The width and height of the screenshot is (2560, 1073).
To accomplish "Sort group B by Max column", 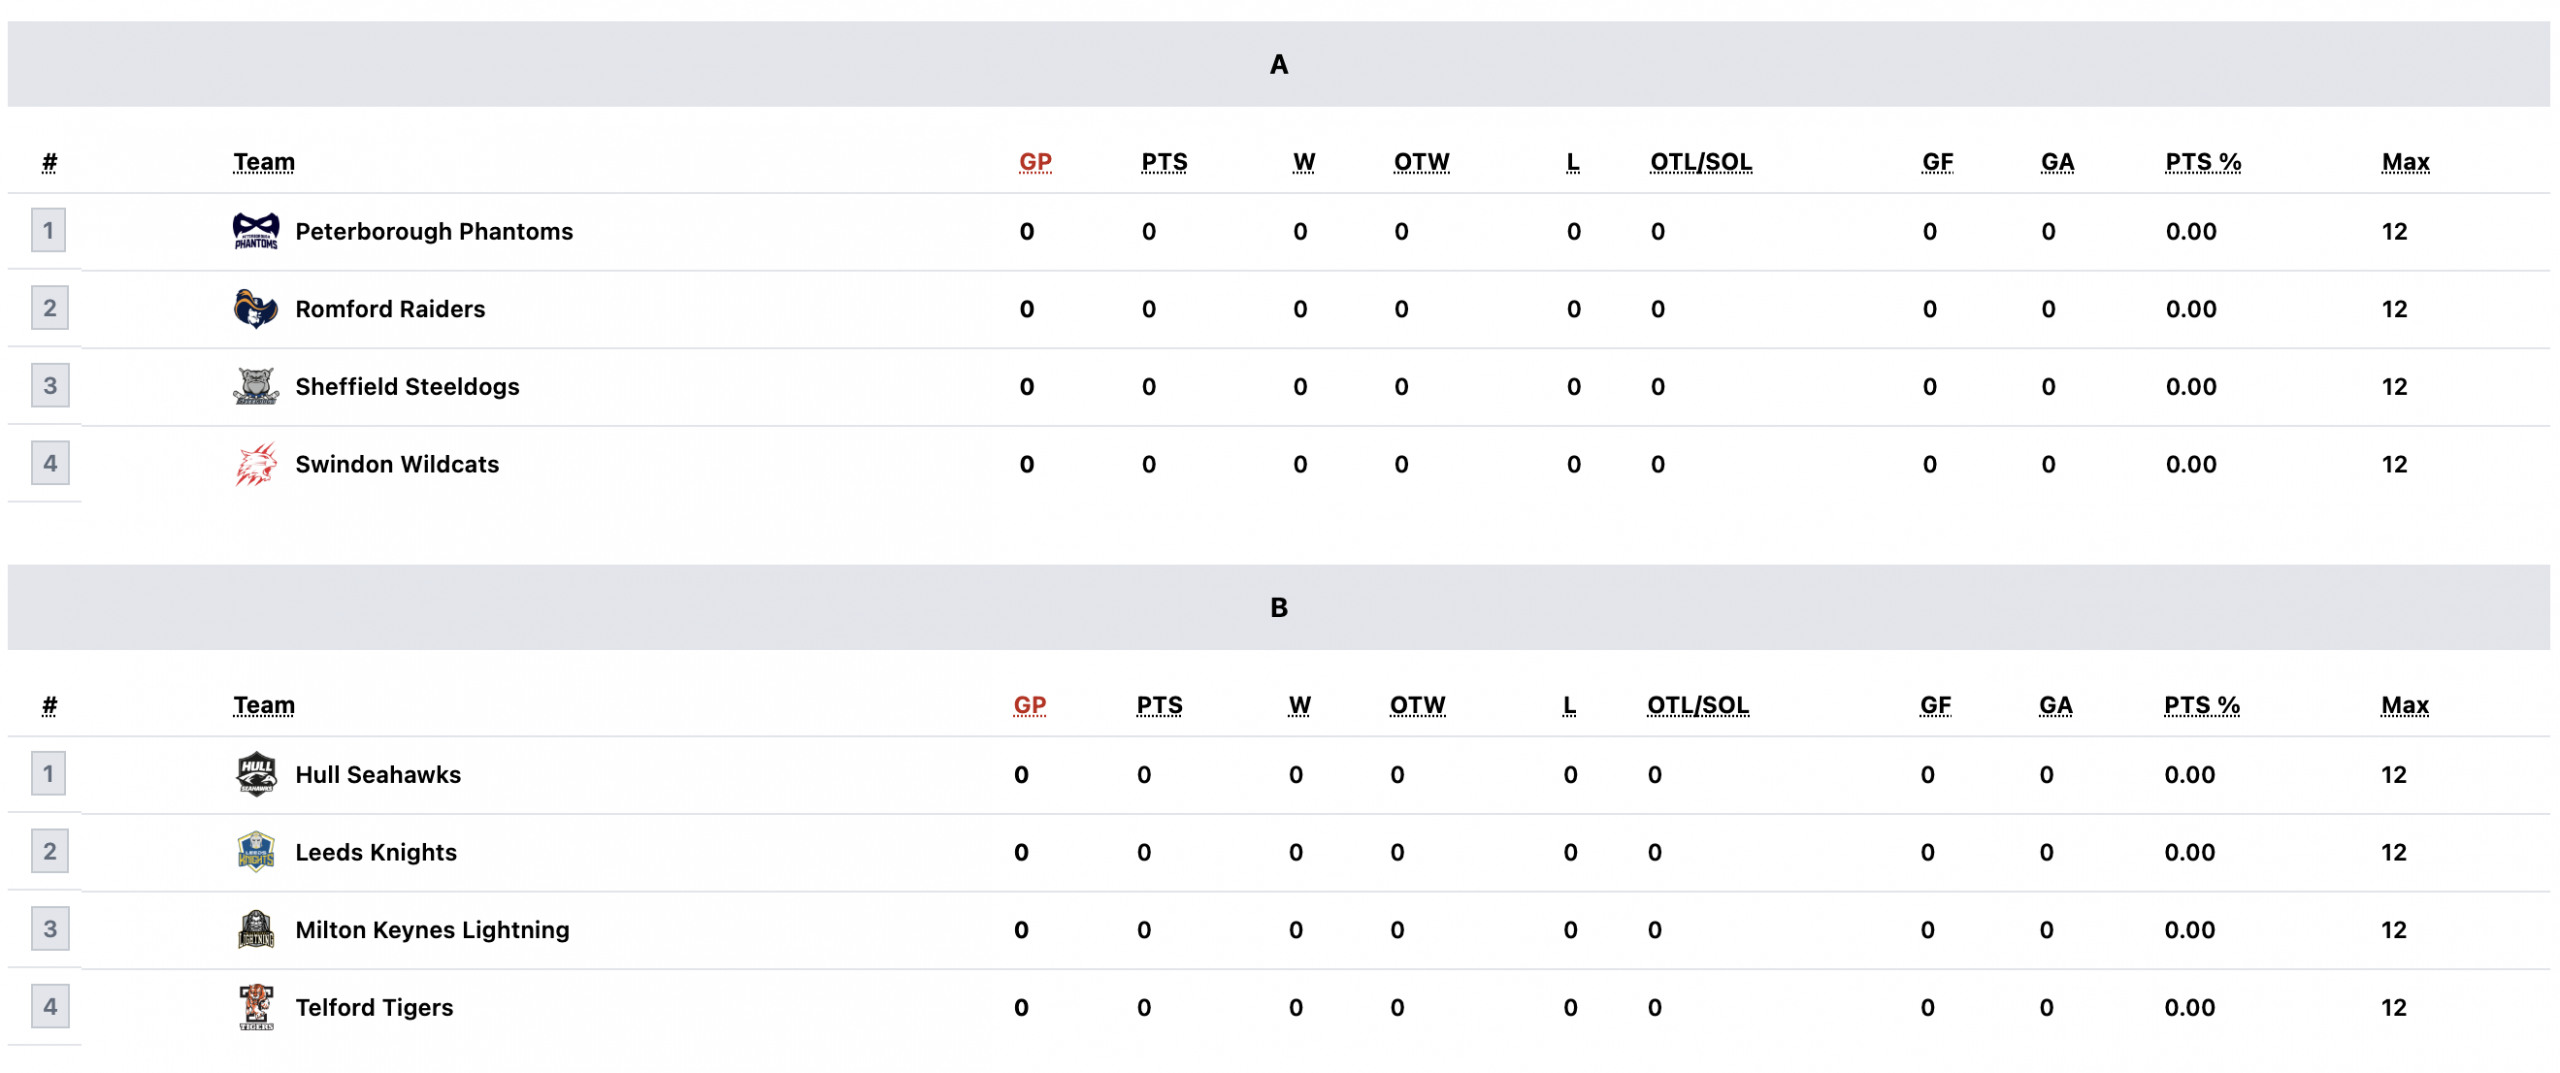I will (2403, 705).
